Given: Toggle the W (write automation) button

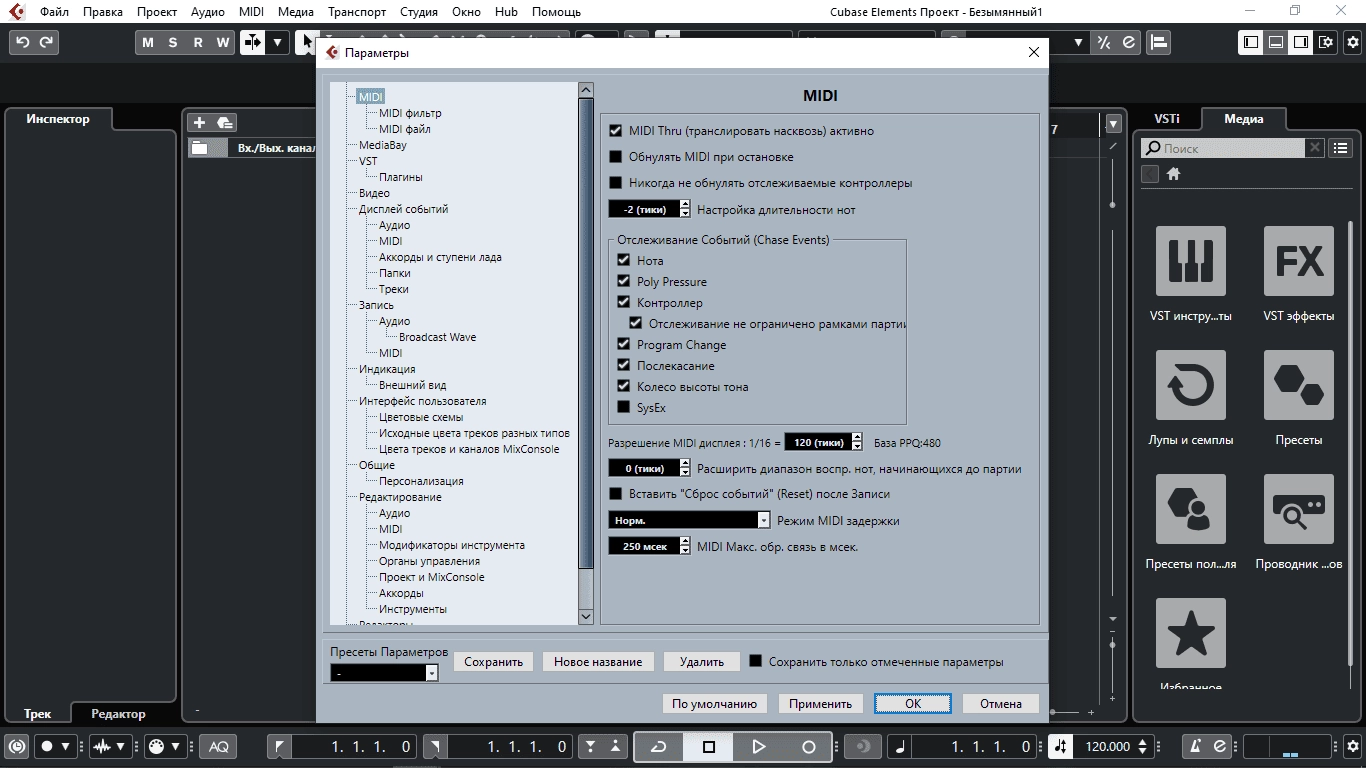Looking at the screenshot, I should click(x=223, y=42).
